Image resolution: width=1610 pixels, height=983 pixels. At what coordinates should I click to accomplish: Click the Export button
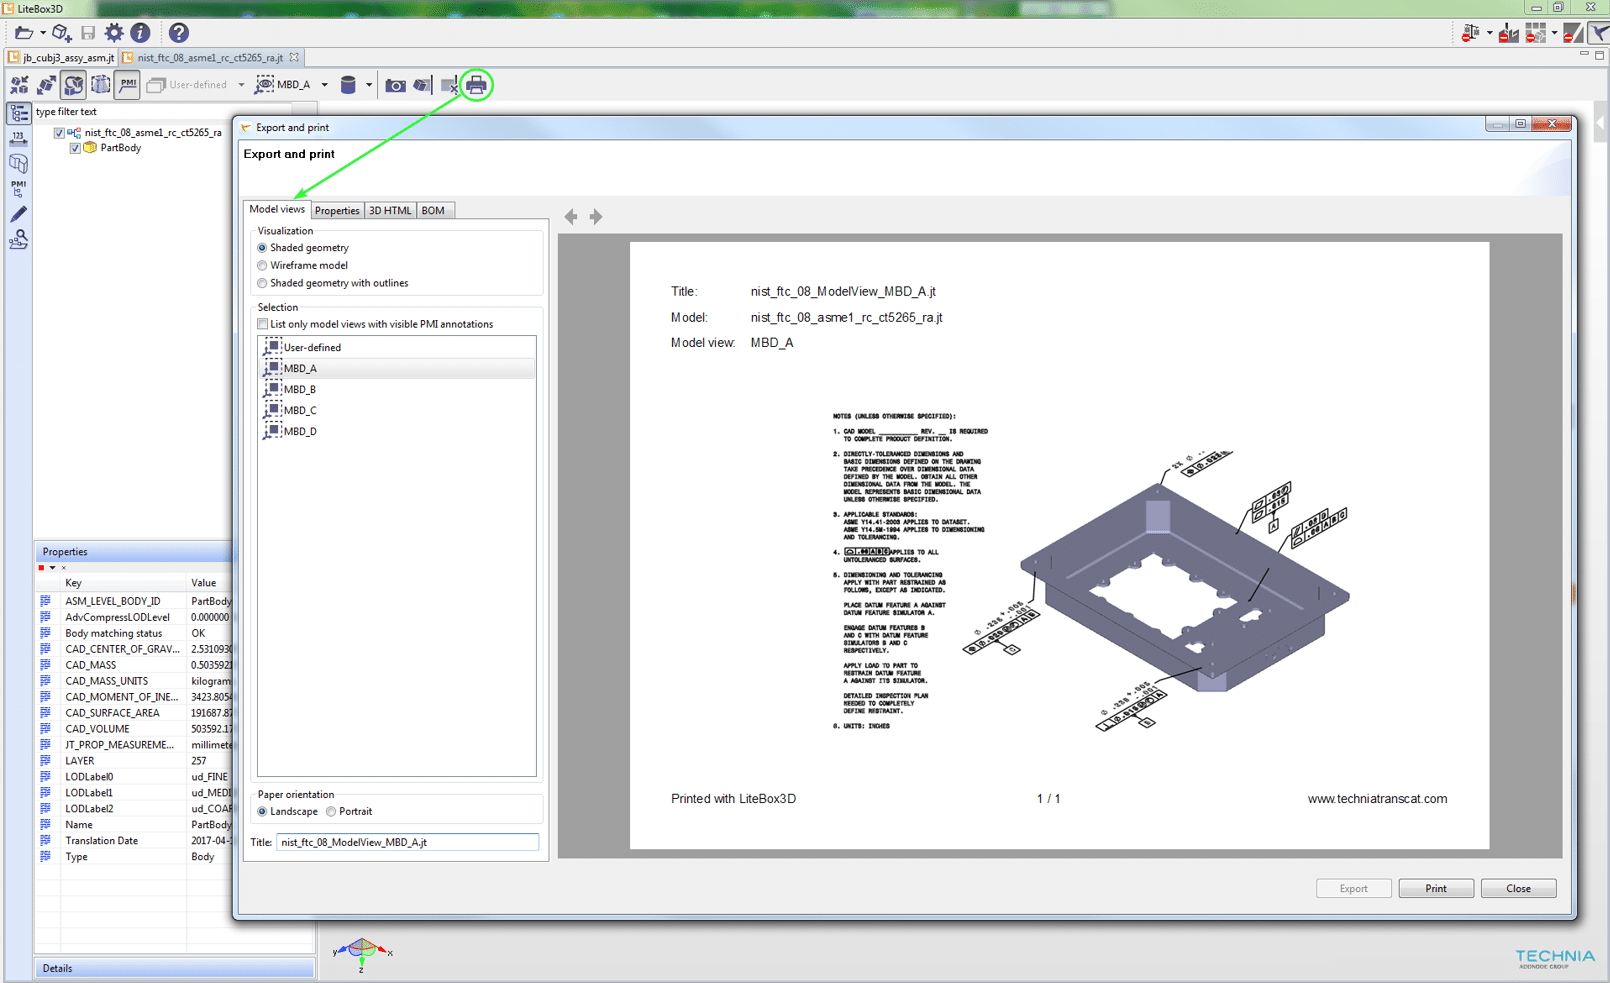click(x=1353, y=888)
